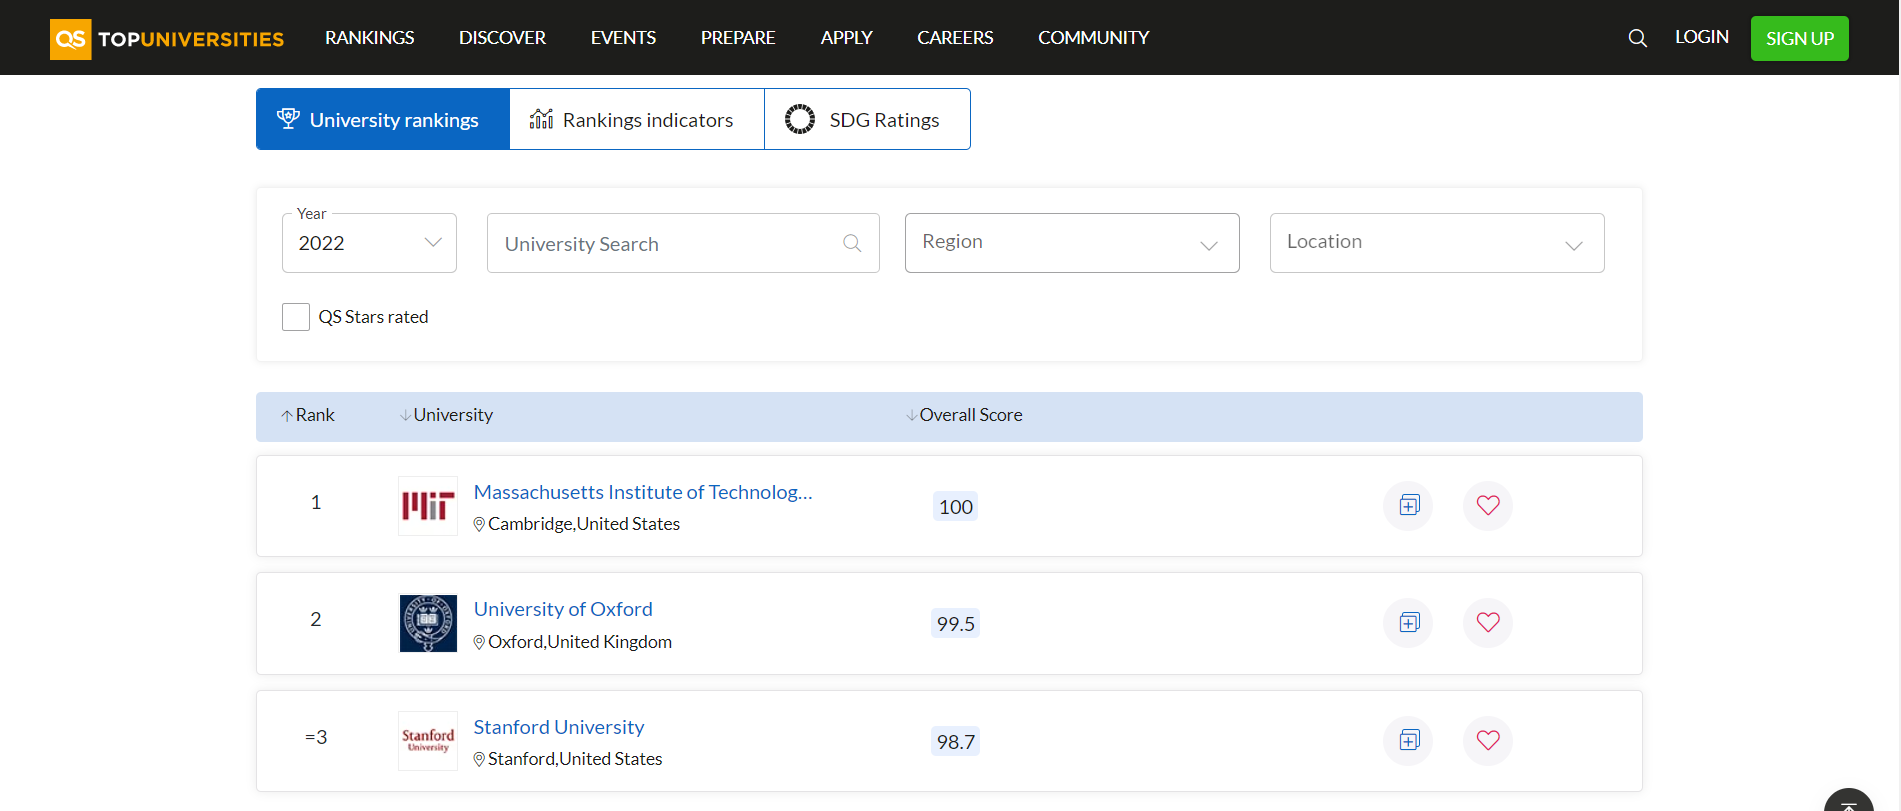
Task: Open the University of Oxford link
Action: [x=563, y=609]
